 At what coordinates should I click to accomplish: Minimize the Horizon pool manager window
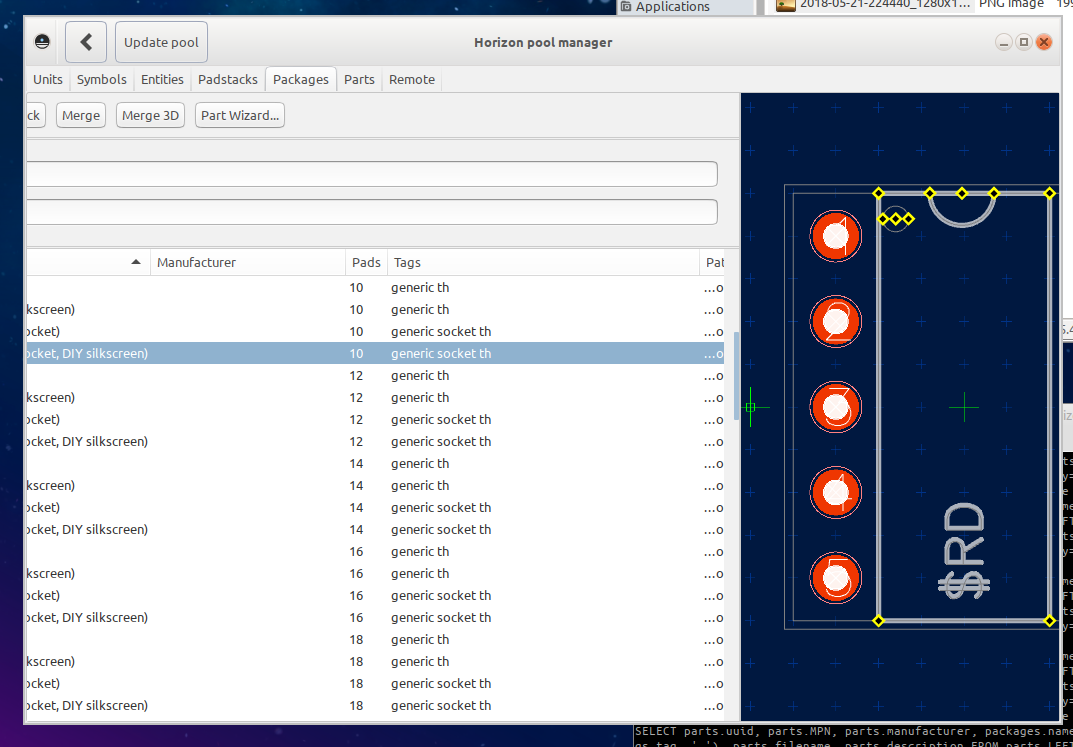[1004, 42]
